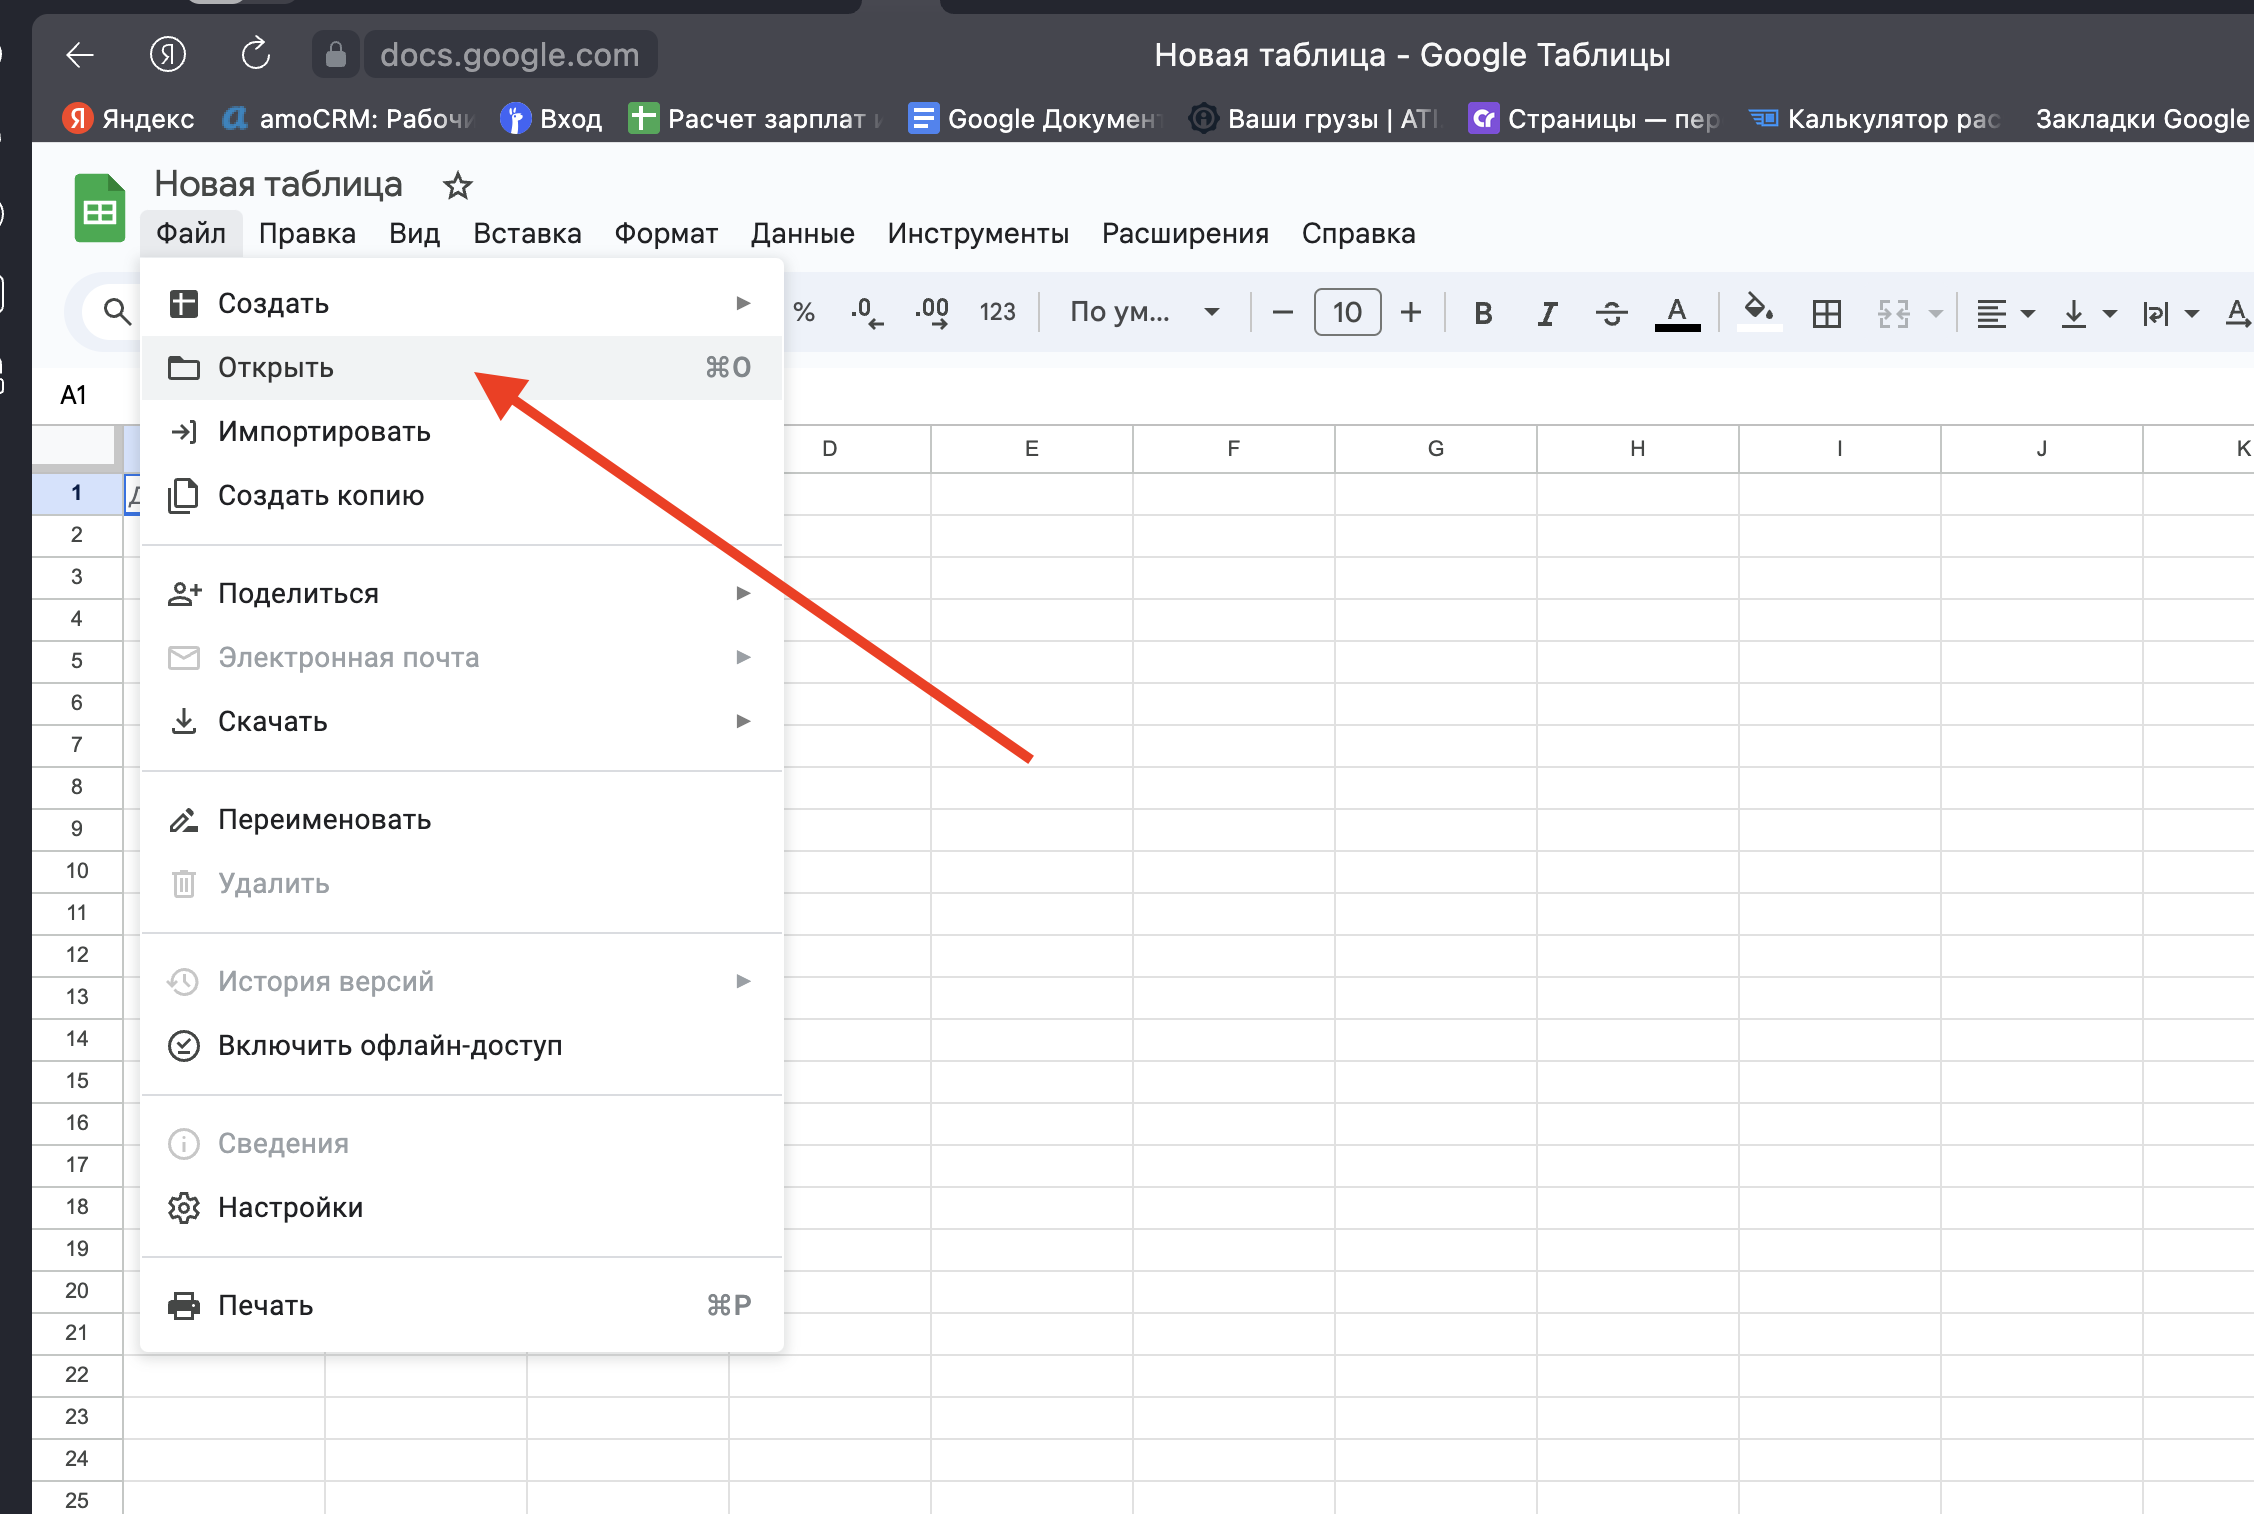The height and width of the screenshot is (1514, 2254).
Task: Click the search magnifier in toolbar
Action: tap(117, 312)
